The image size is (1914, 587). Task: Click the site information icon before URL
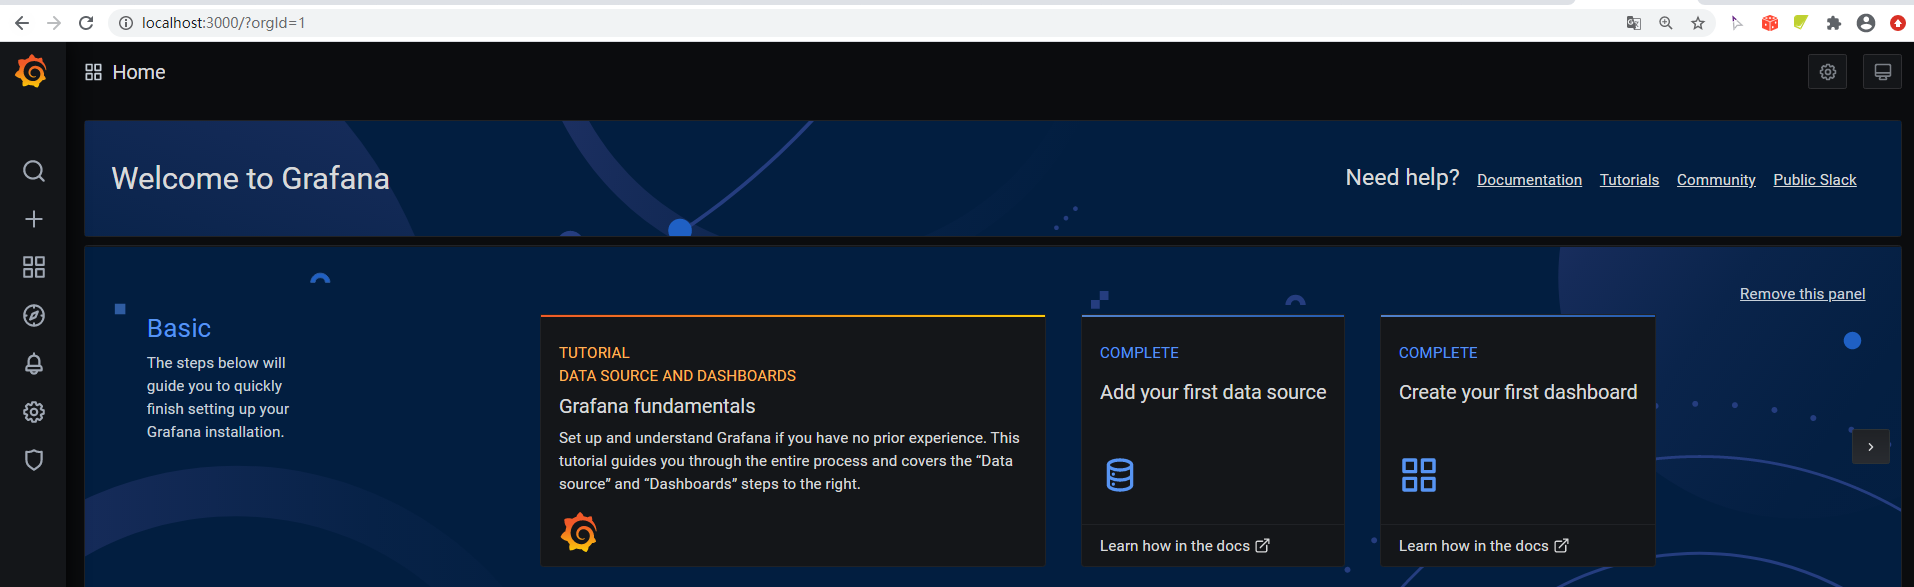click(x=126, y=23)
